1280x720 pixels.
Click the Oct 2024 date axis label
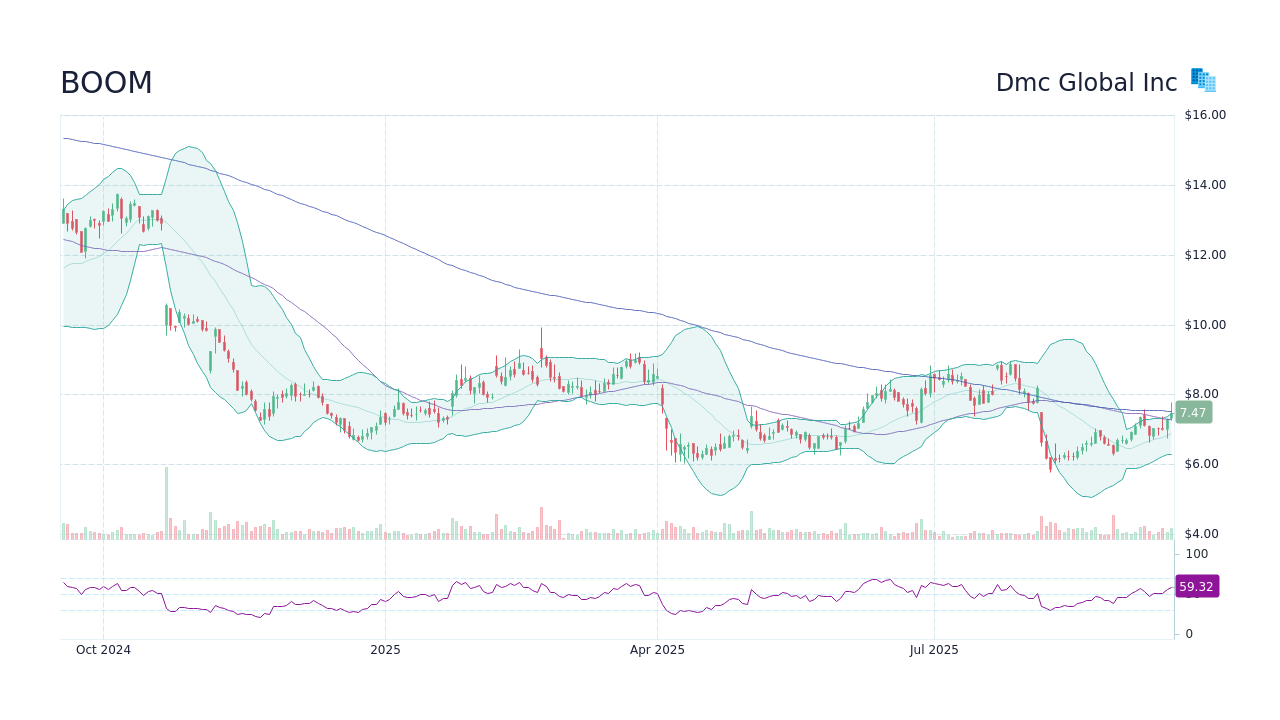(x=103, y=650)
